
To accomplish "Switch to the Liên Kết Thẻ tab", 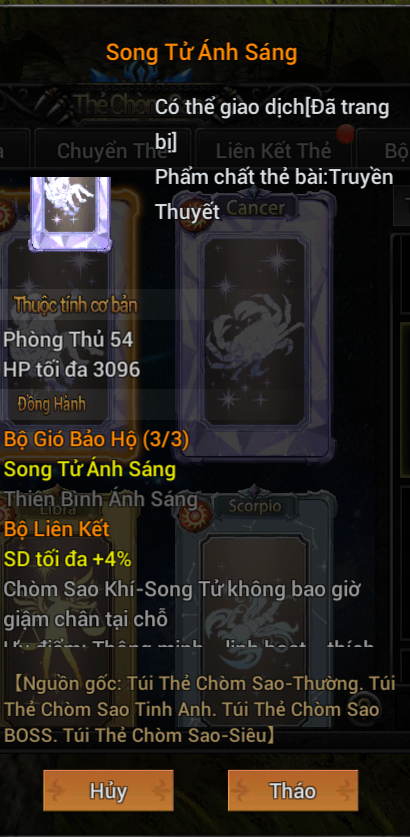I will click(273, 151).
